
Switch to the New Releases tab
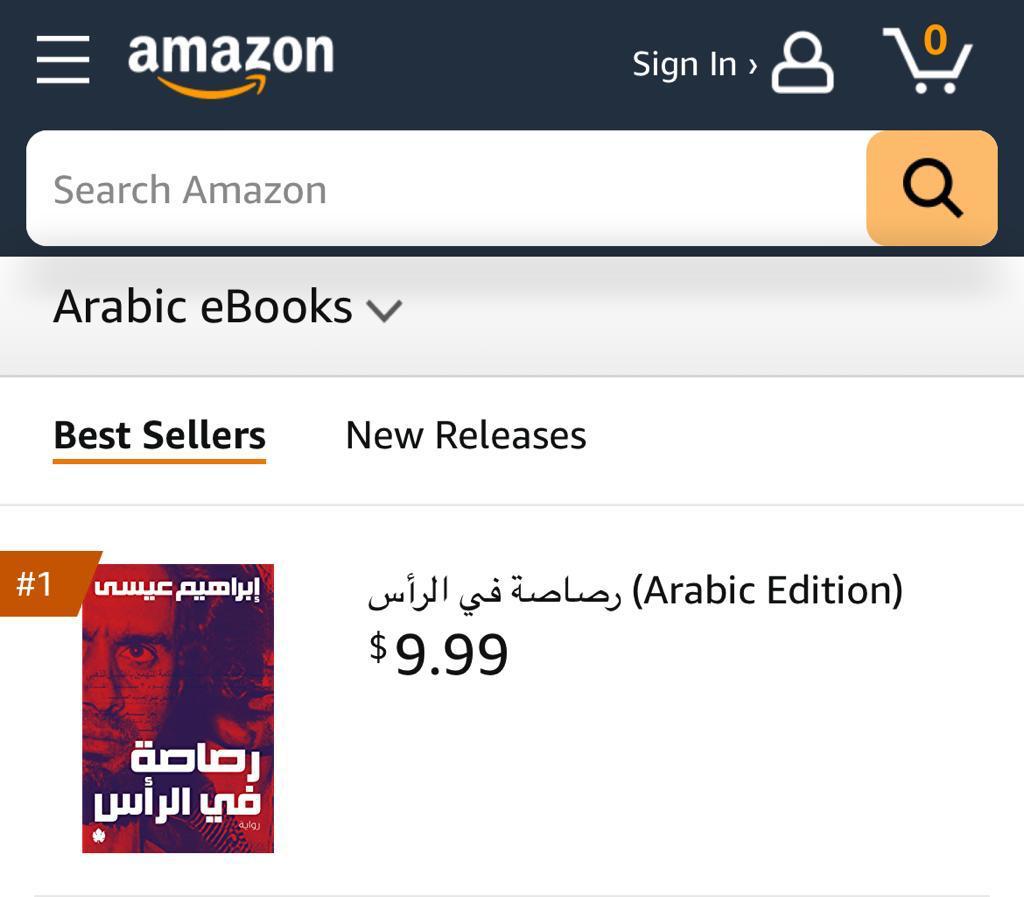pyautogui.click(x=466, y=436)
